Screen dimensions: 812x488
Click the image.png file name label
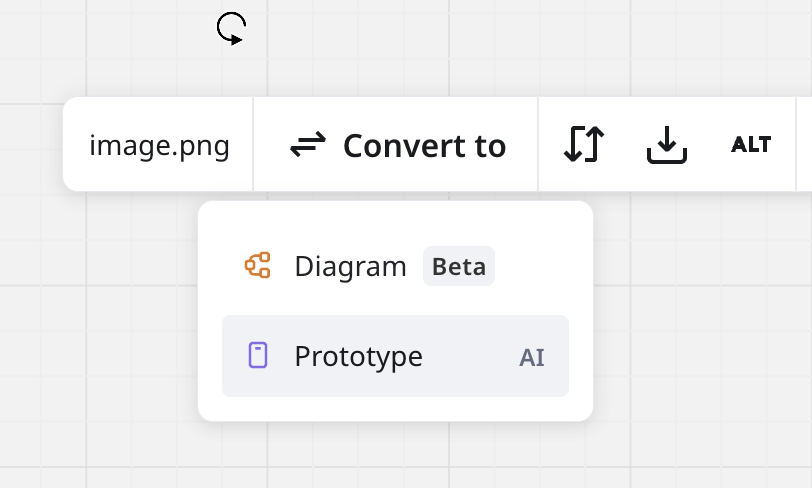[x=159, y=146]
